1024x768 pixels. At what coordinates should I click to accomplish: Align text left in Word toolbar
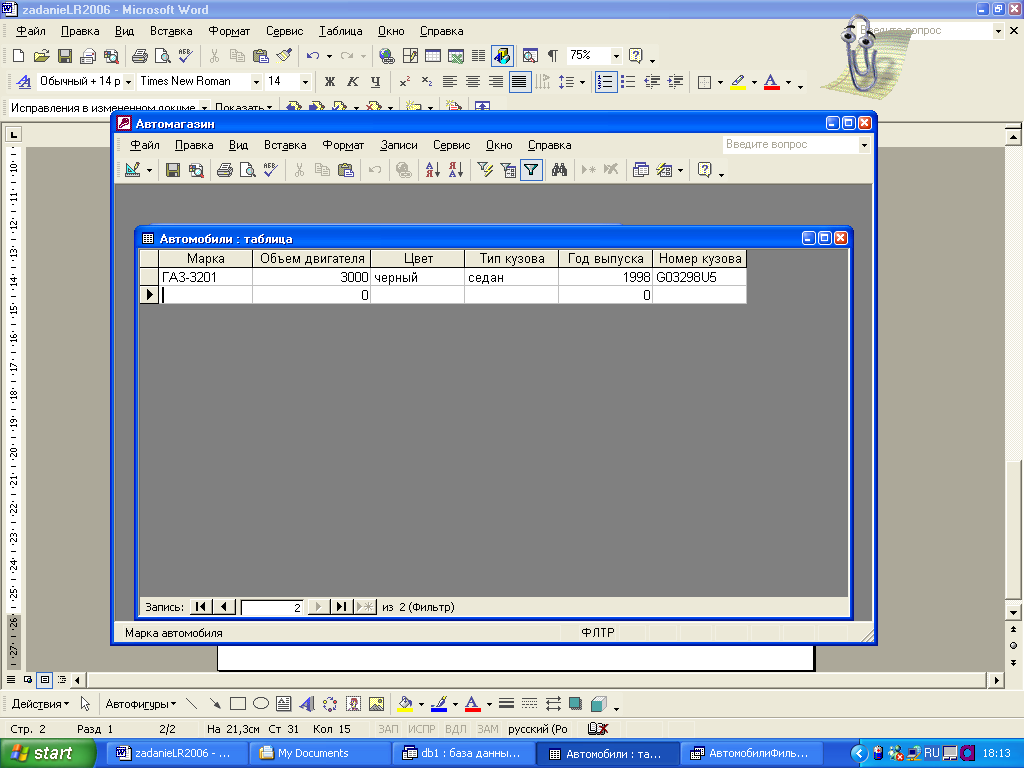click(x=449, y=82)
